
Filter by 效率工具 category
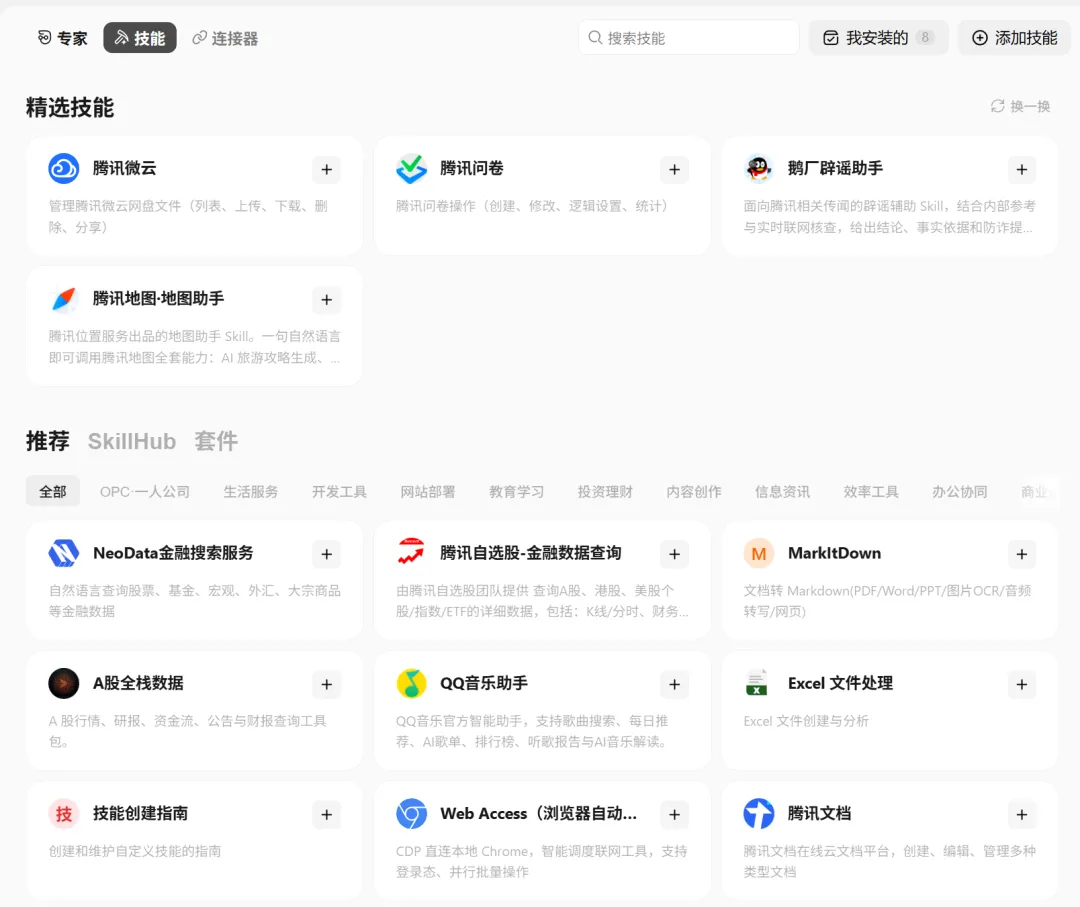[871, 492]
